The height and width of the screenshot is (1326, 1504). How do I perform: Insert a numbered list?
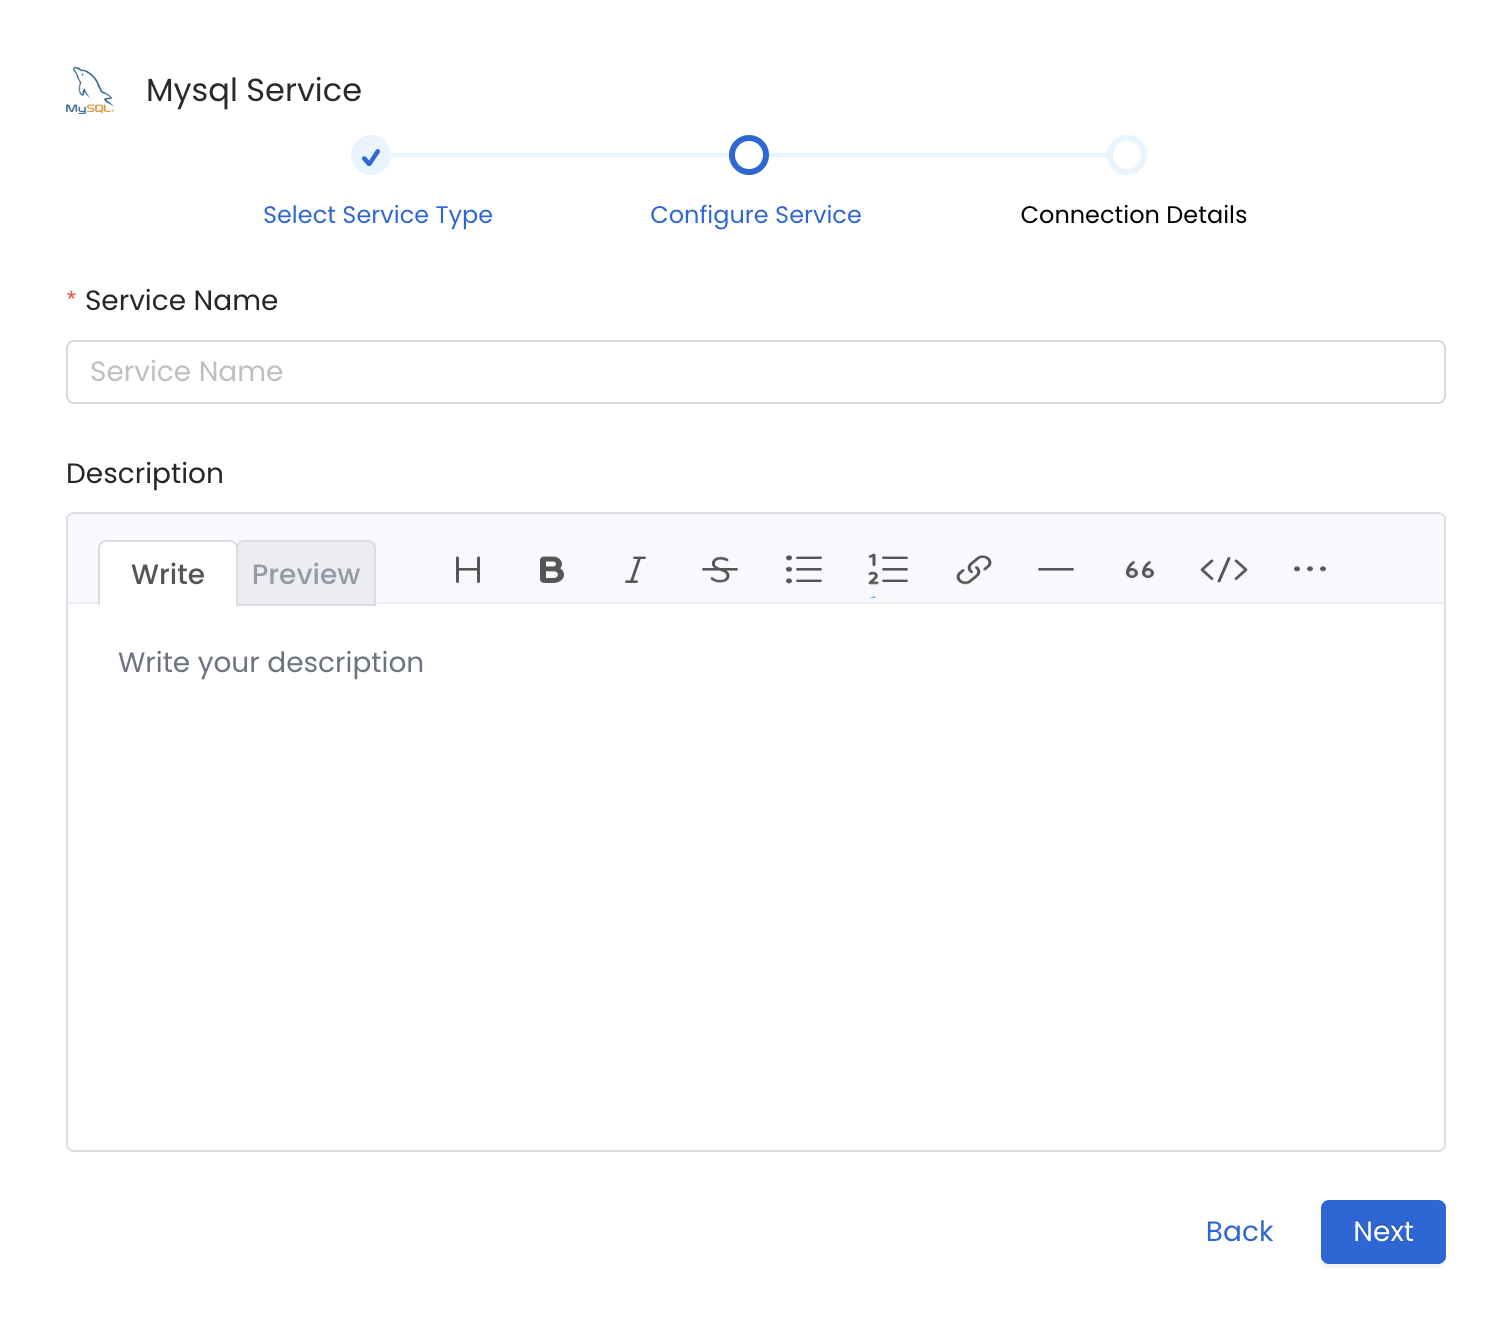(887, 571)
